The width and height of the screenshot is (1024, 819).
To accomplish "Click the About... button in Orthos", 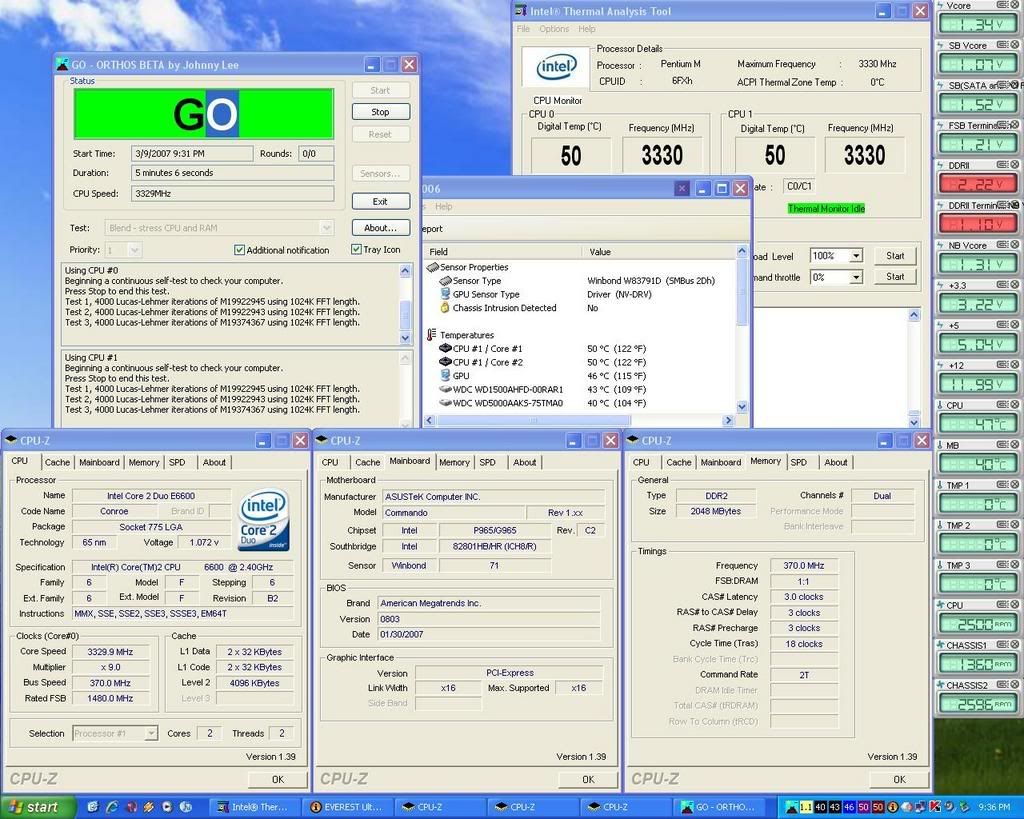I will tap(380, 228).
